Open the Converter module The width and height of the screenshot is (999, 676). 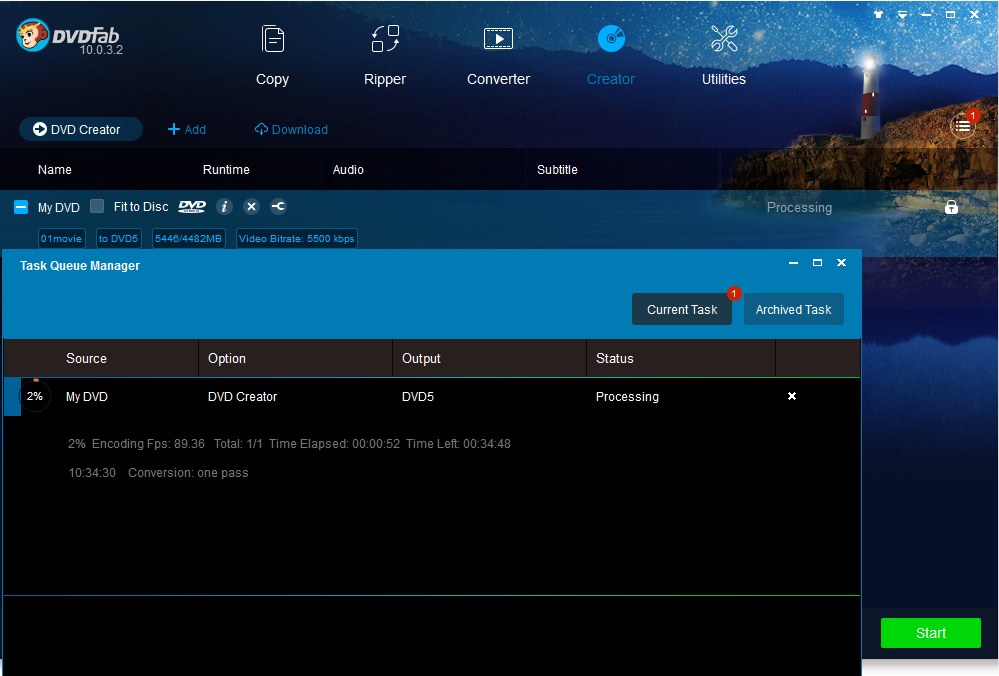click(498, 56)
